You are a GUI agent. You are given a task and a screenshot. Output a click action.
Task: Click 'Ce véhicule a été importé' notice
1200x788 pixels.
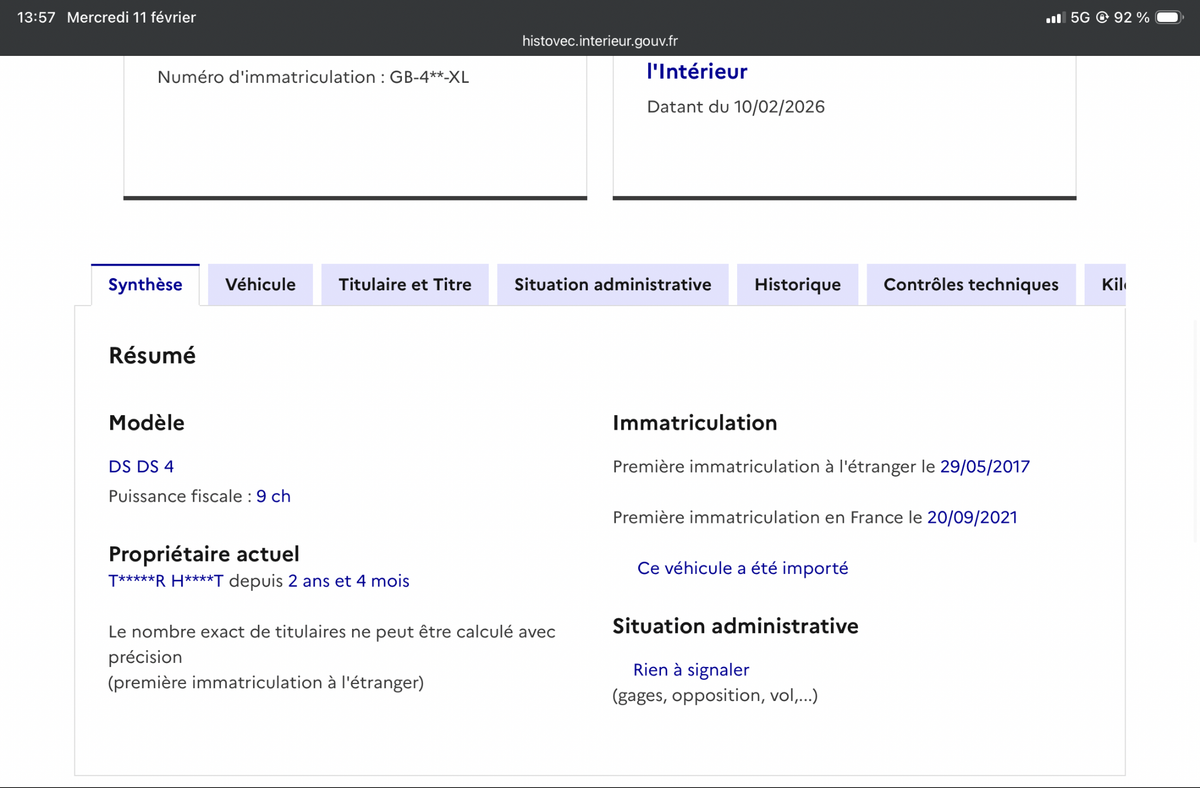click(x=742, y=568)
